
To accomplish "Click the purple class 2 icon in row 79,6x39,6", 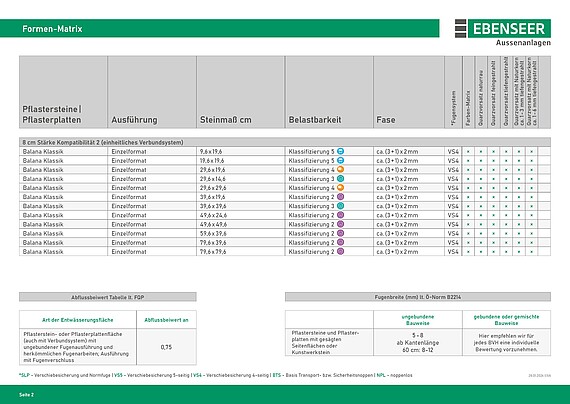I will (x=340, y=242).
